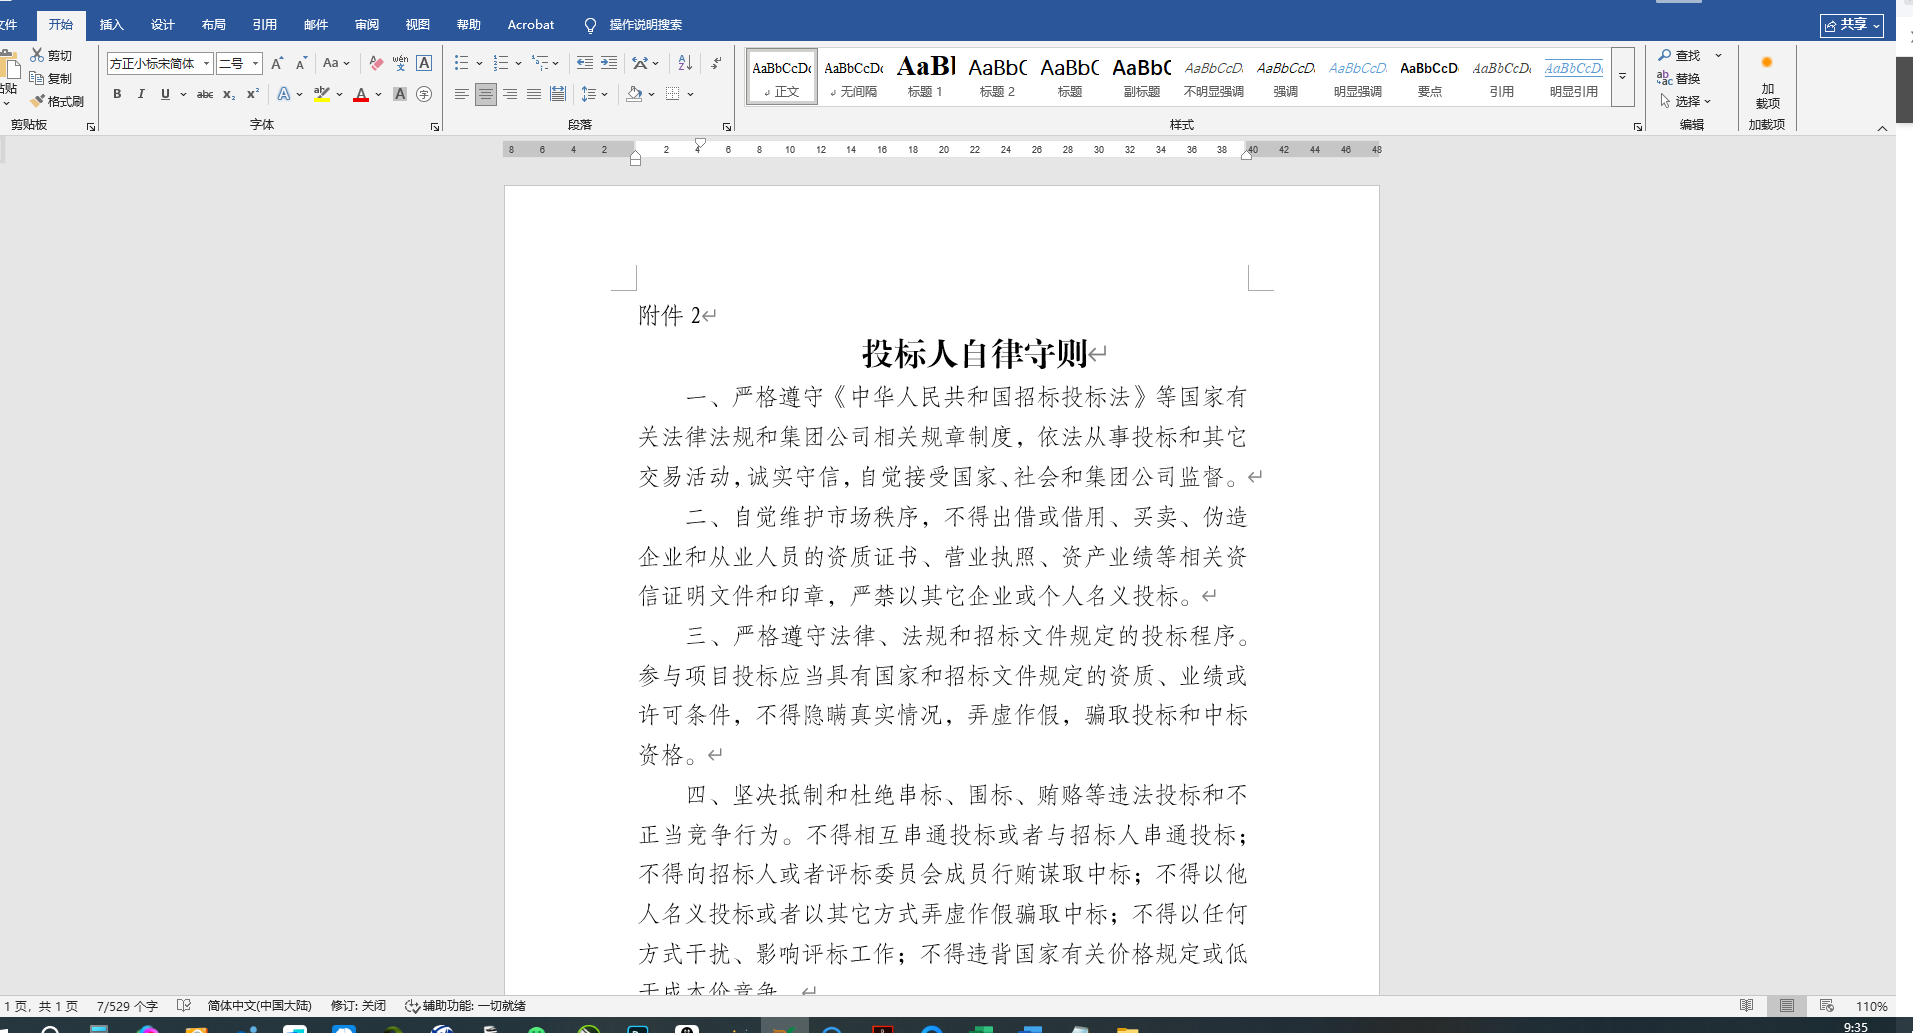Open the Insert (插入) tab

tap(112, 25)
